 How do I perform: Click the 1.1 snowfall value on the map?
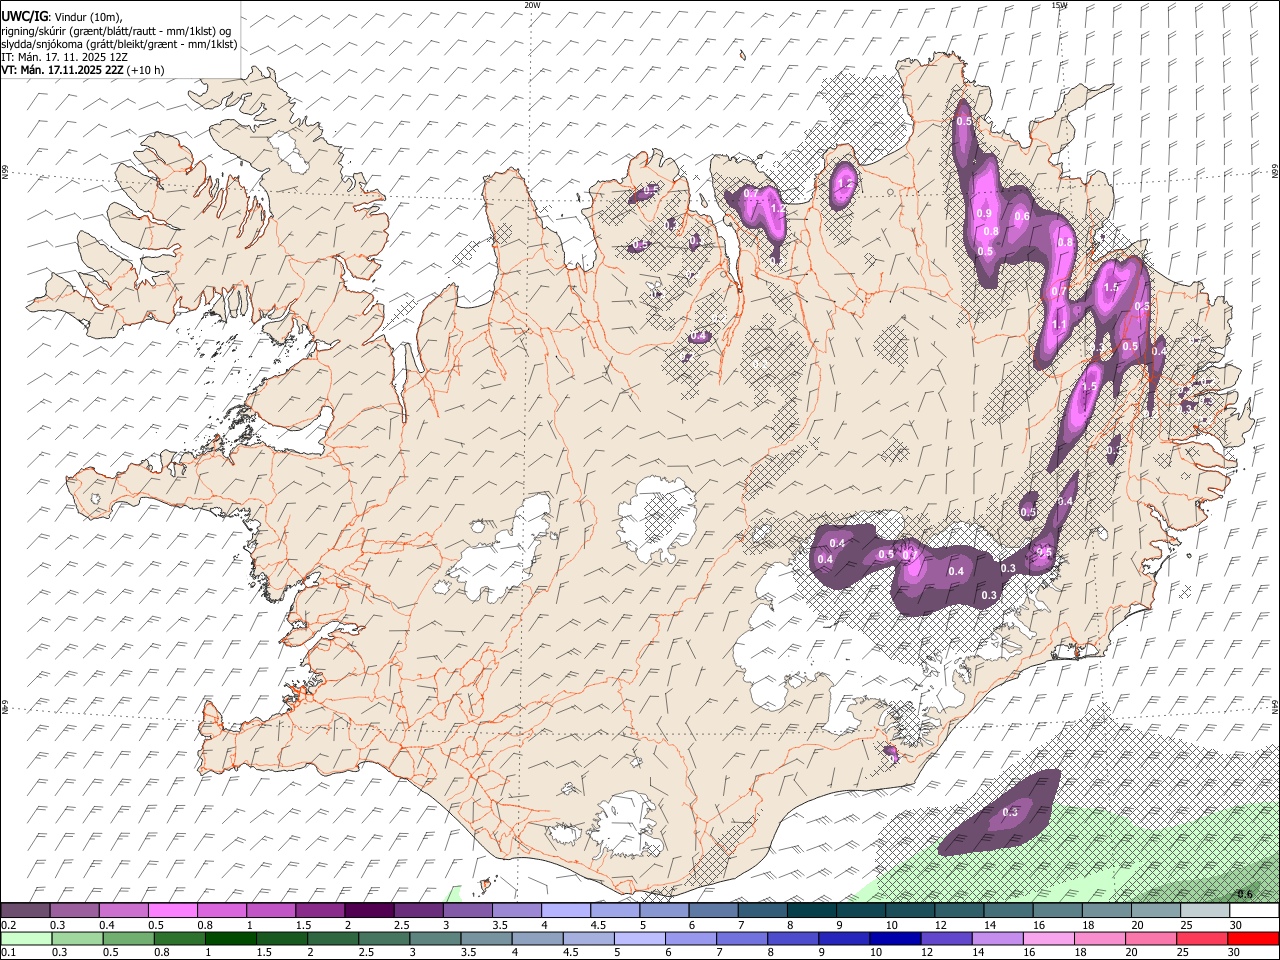1059,325
